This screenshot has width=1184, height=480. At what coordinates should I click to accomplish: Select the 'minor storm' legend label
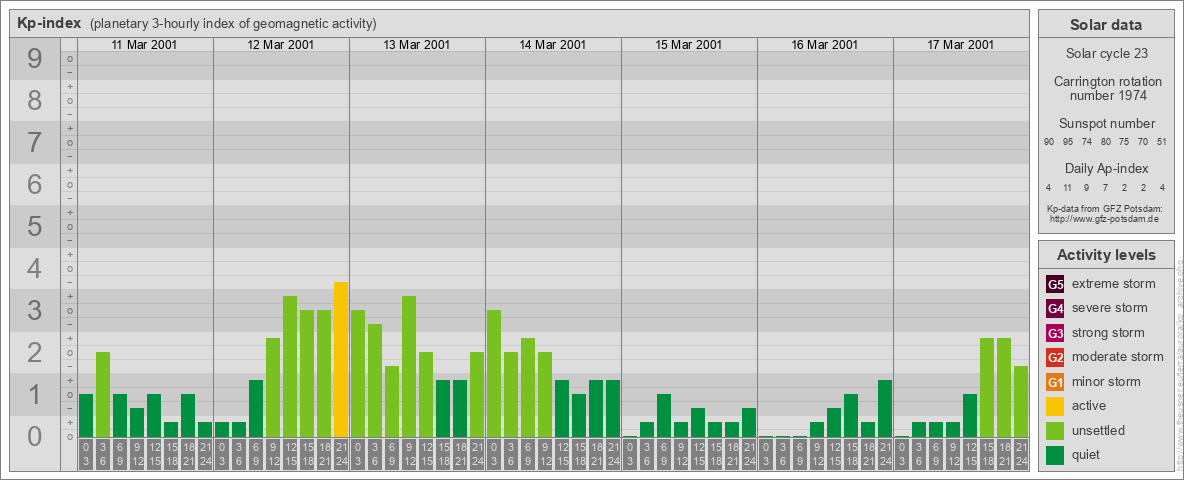click(x=1106, y=381)
